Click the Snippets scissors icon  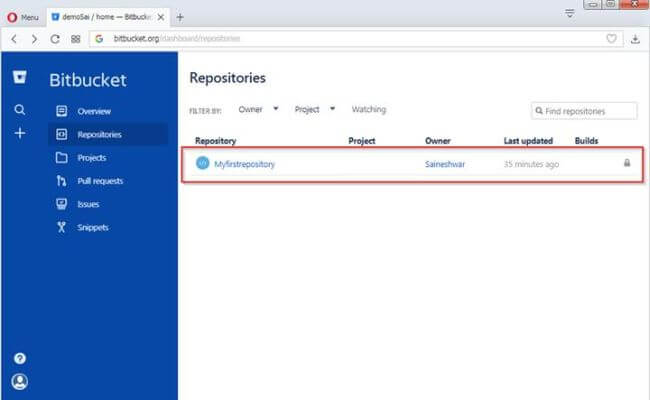[62, 227]
